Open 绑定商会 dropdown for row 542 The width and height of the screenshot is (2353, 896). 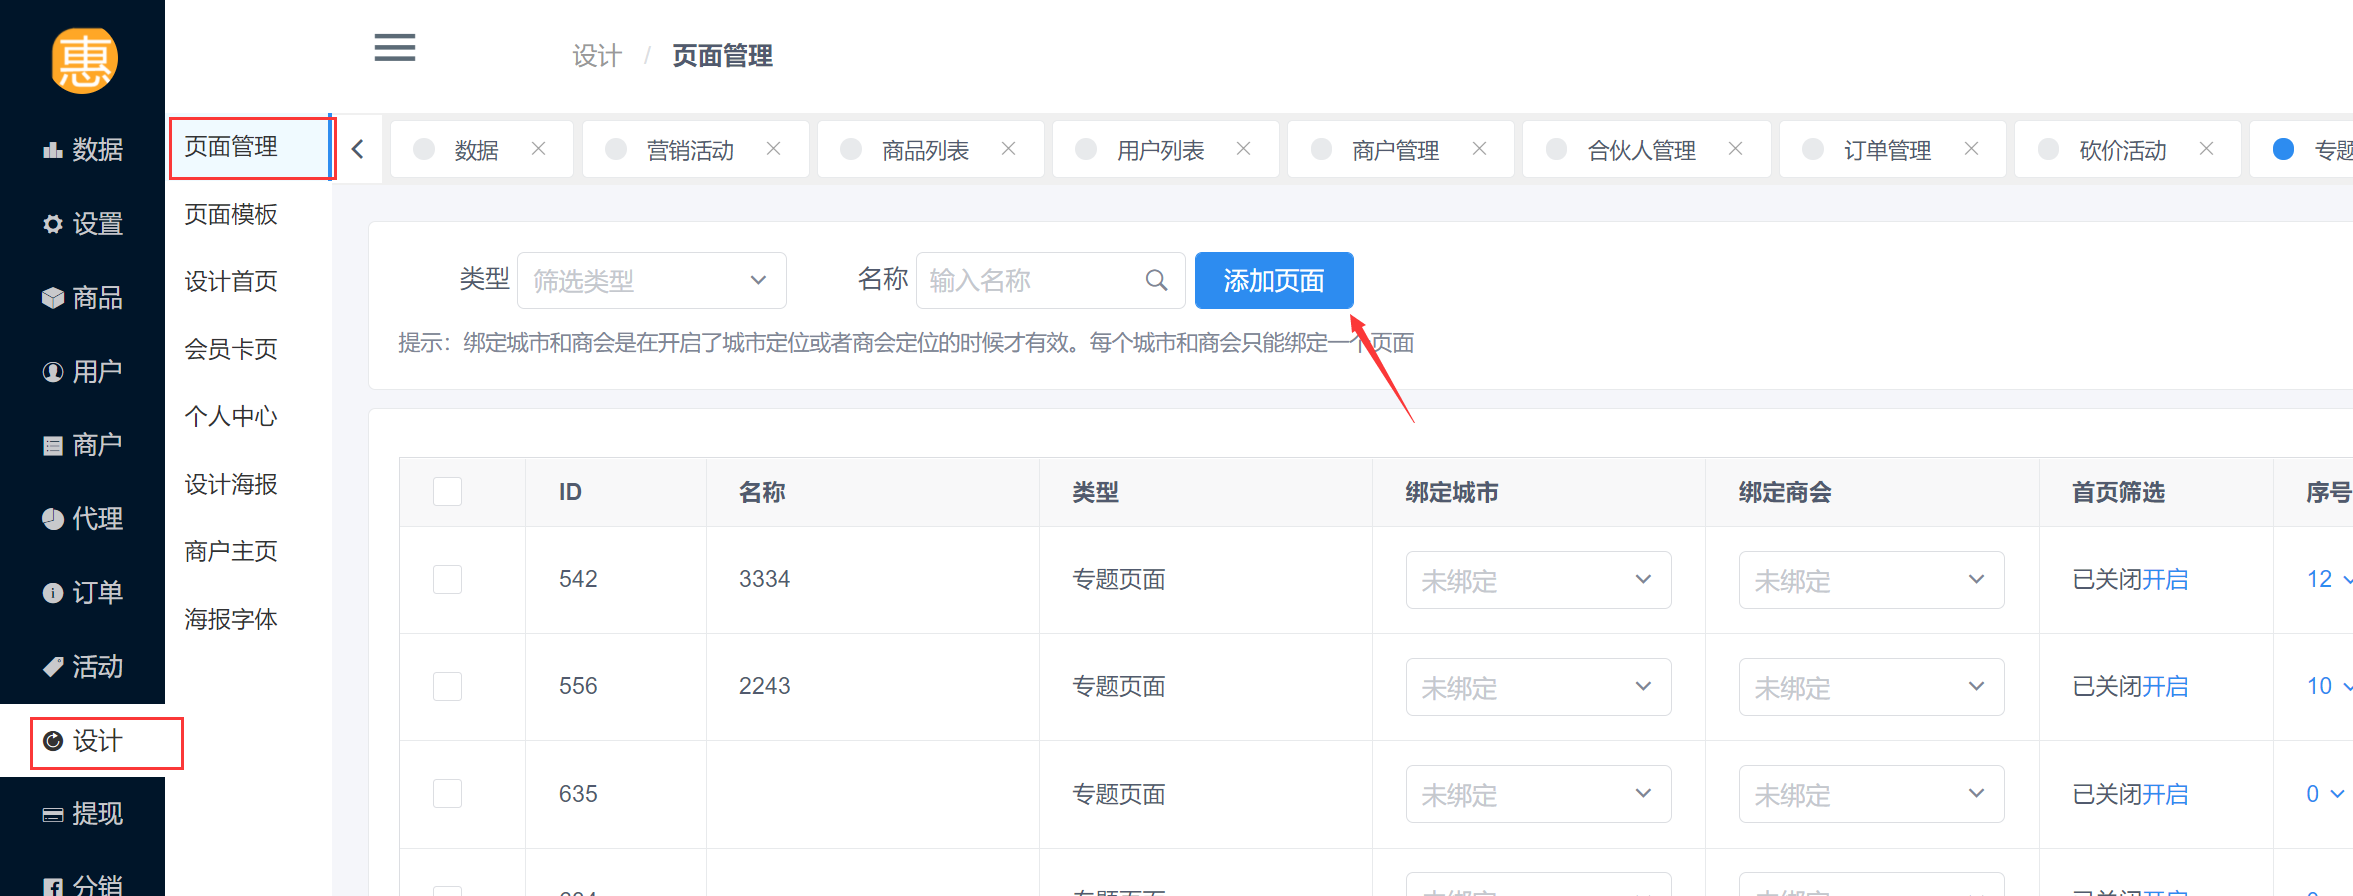point(1871,580)
